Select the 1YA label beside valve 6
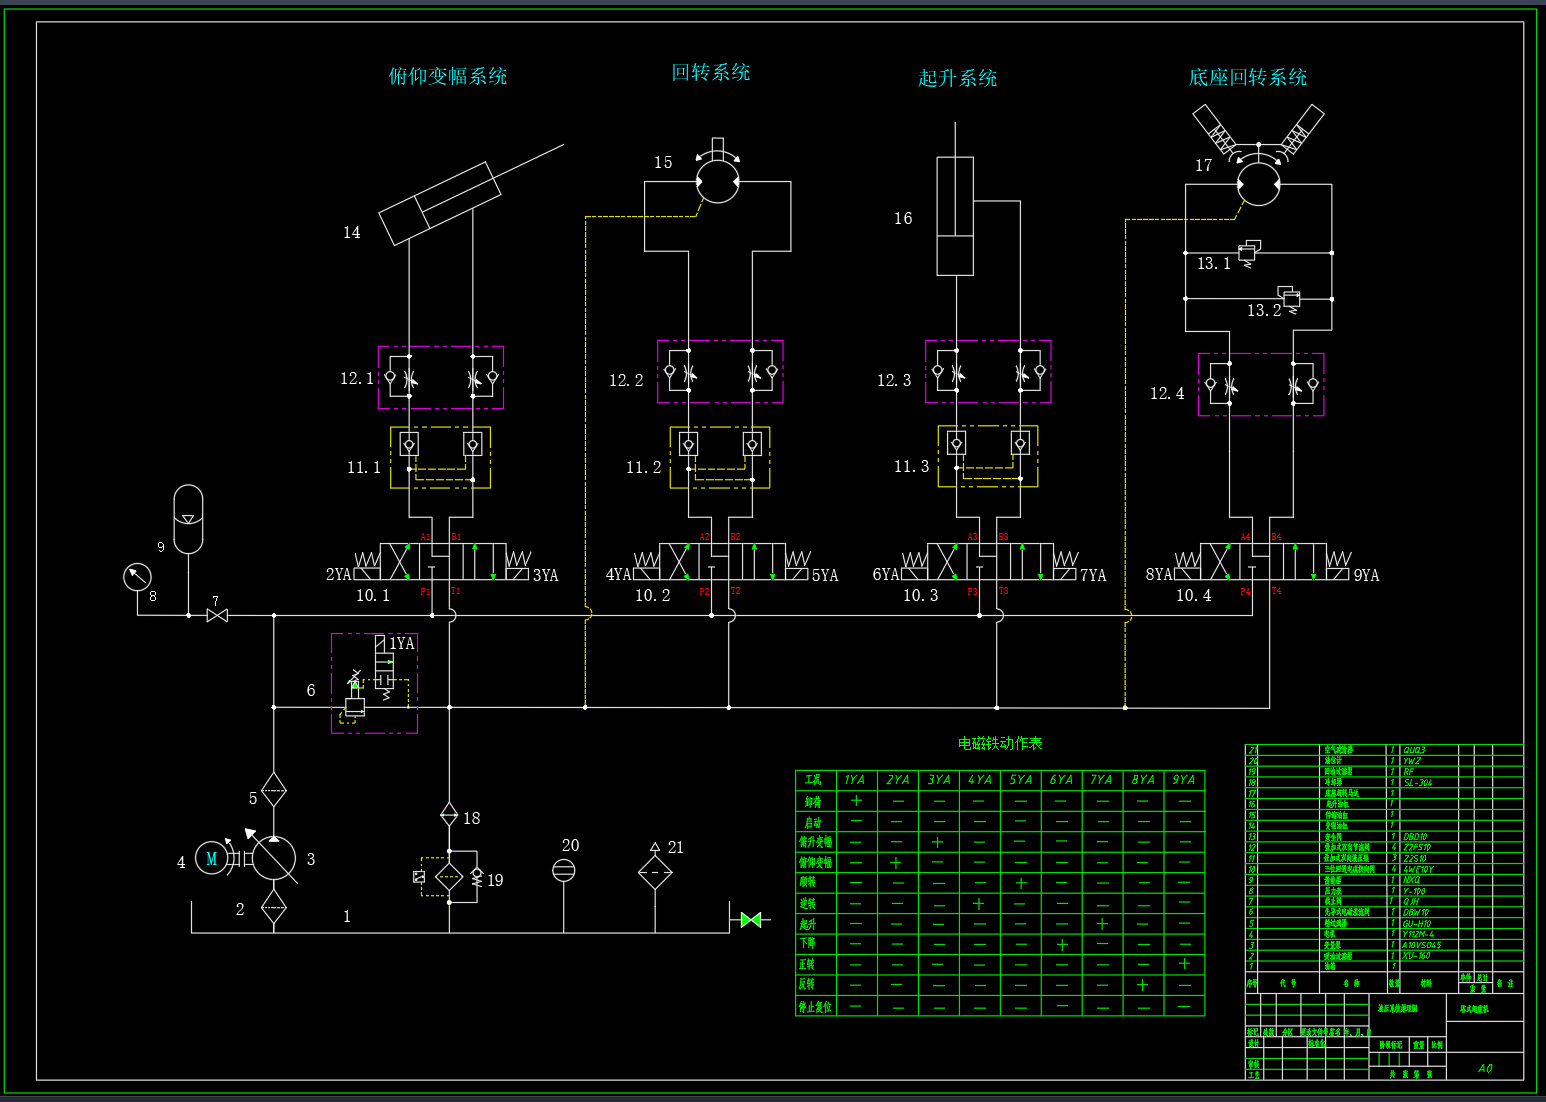 401,644
